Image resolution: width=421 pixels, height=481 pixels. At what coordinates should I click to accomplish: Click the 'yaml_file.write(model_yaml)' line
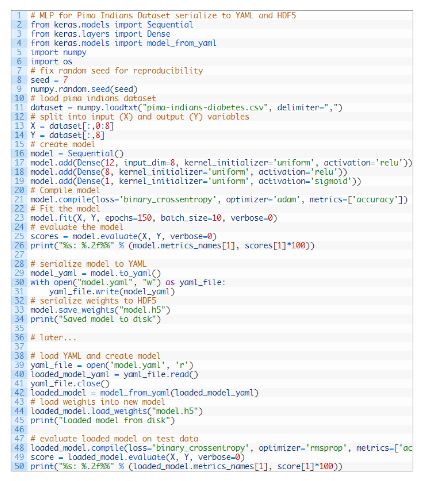click(112, 292)
